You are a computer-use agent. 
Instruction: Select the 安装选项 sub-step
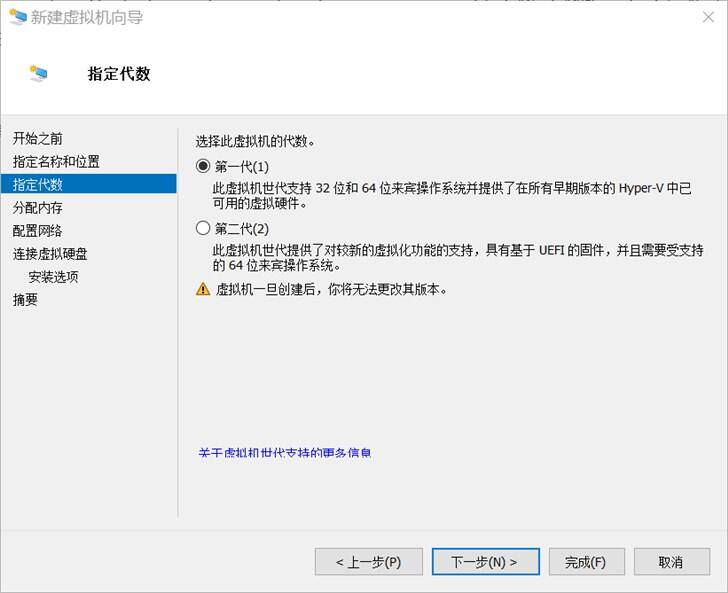[x=53, y=277]
